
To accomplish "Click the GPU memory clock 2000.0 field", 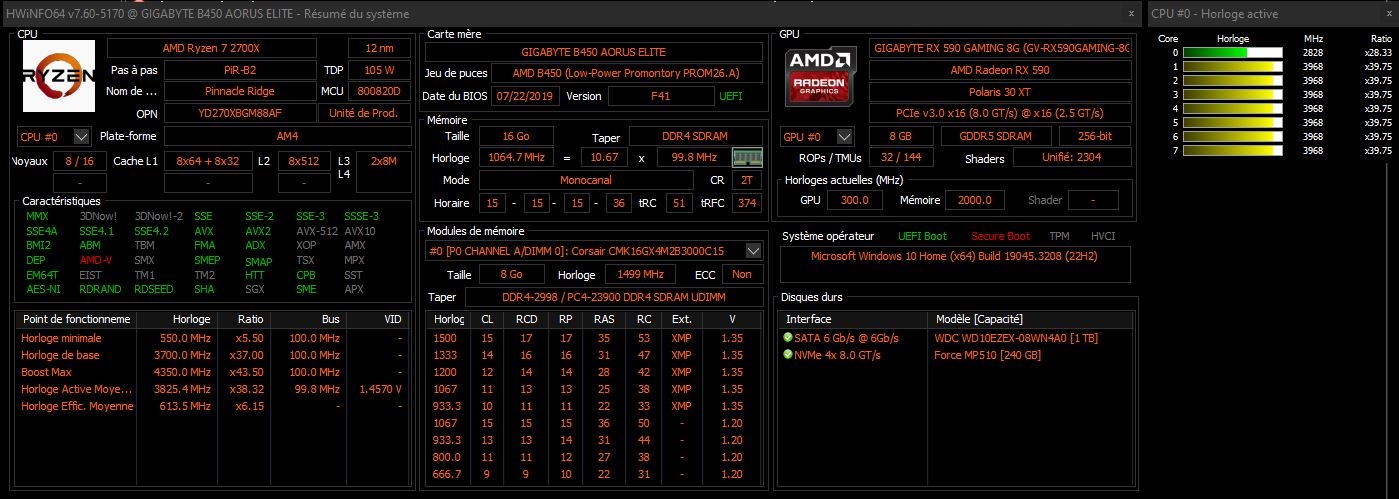I will [x=975, y=200].
